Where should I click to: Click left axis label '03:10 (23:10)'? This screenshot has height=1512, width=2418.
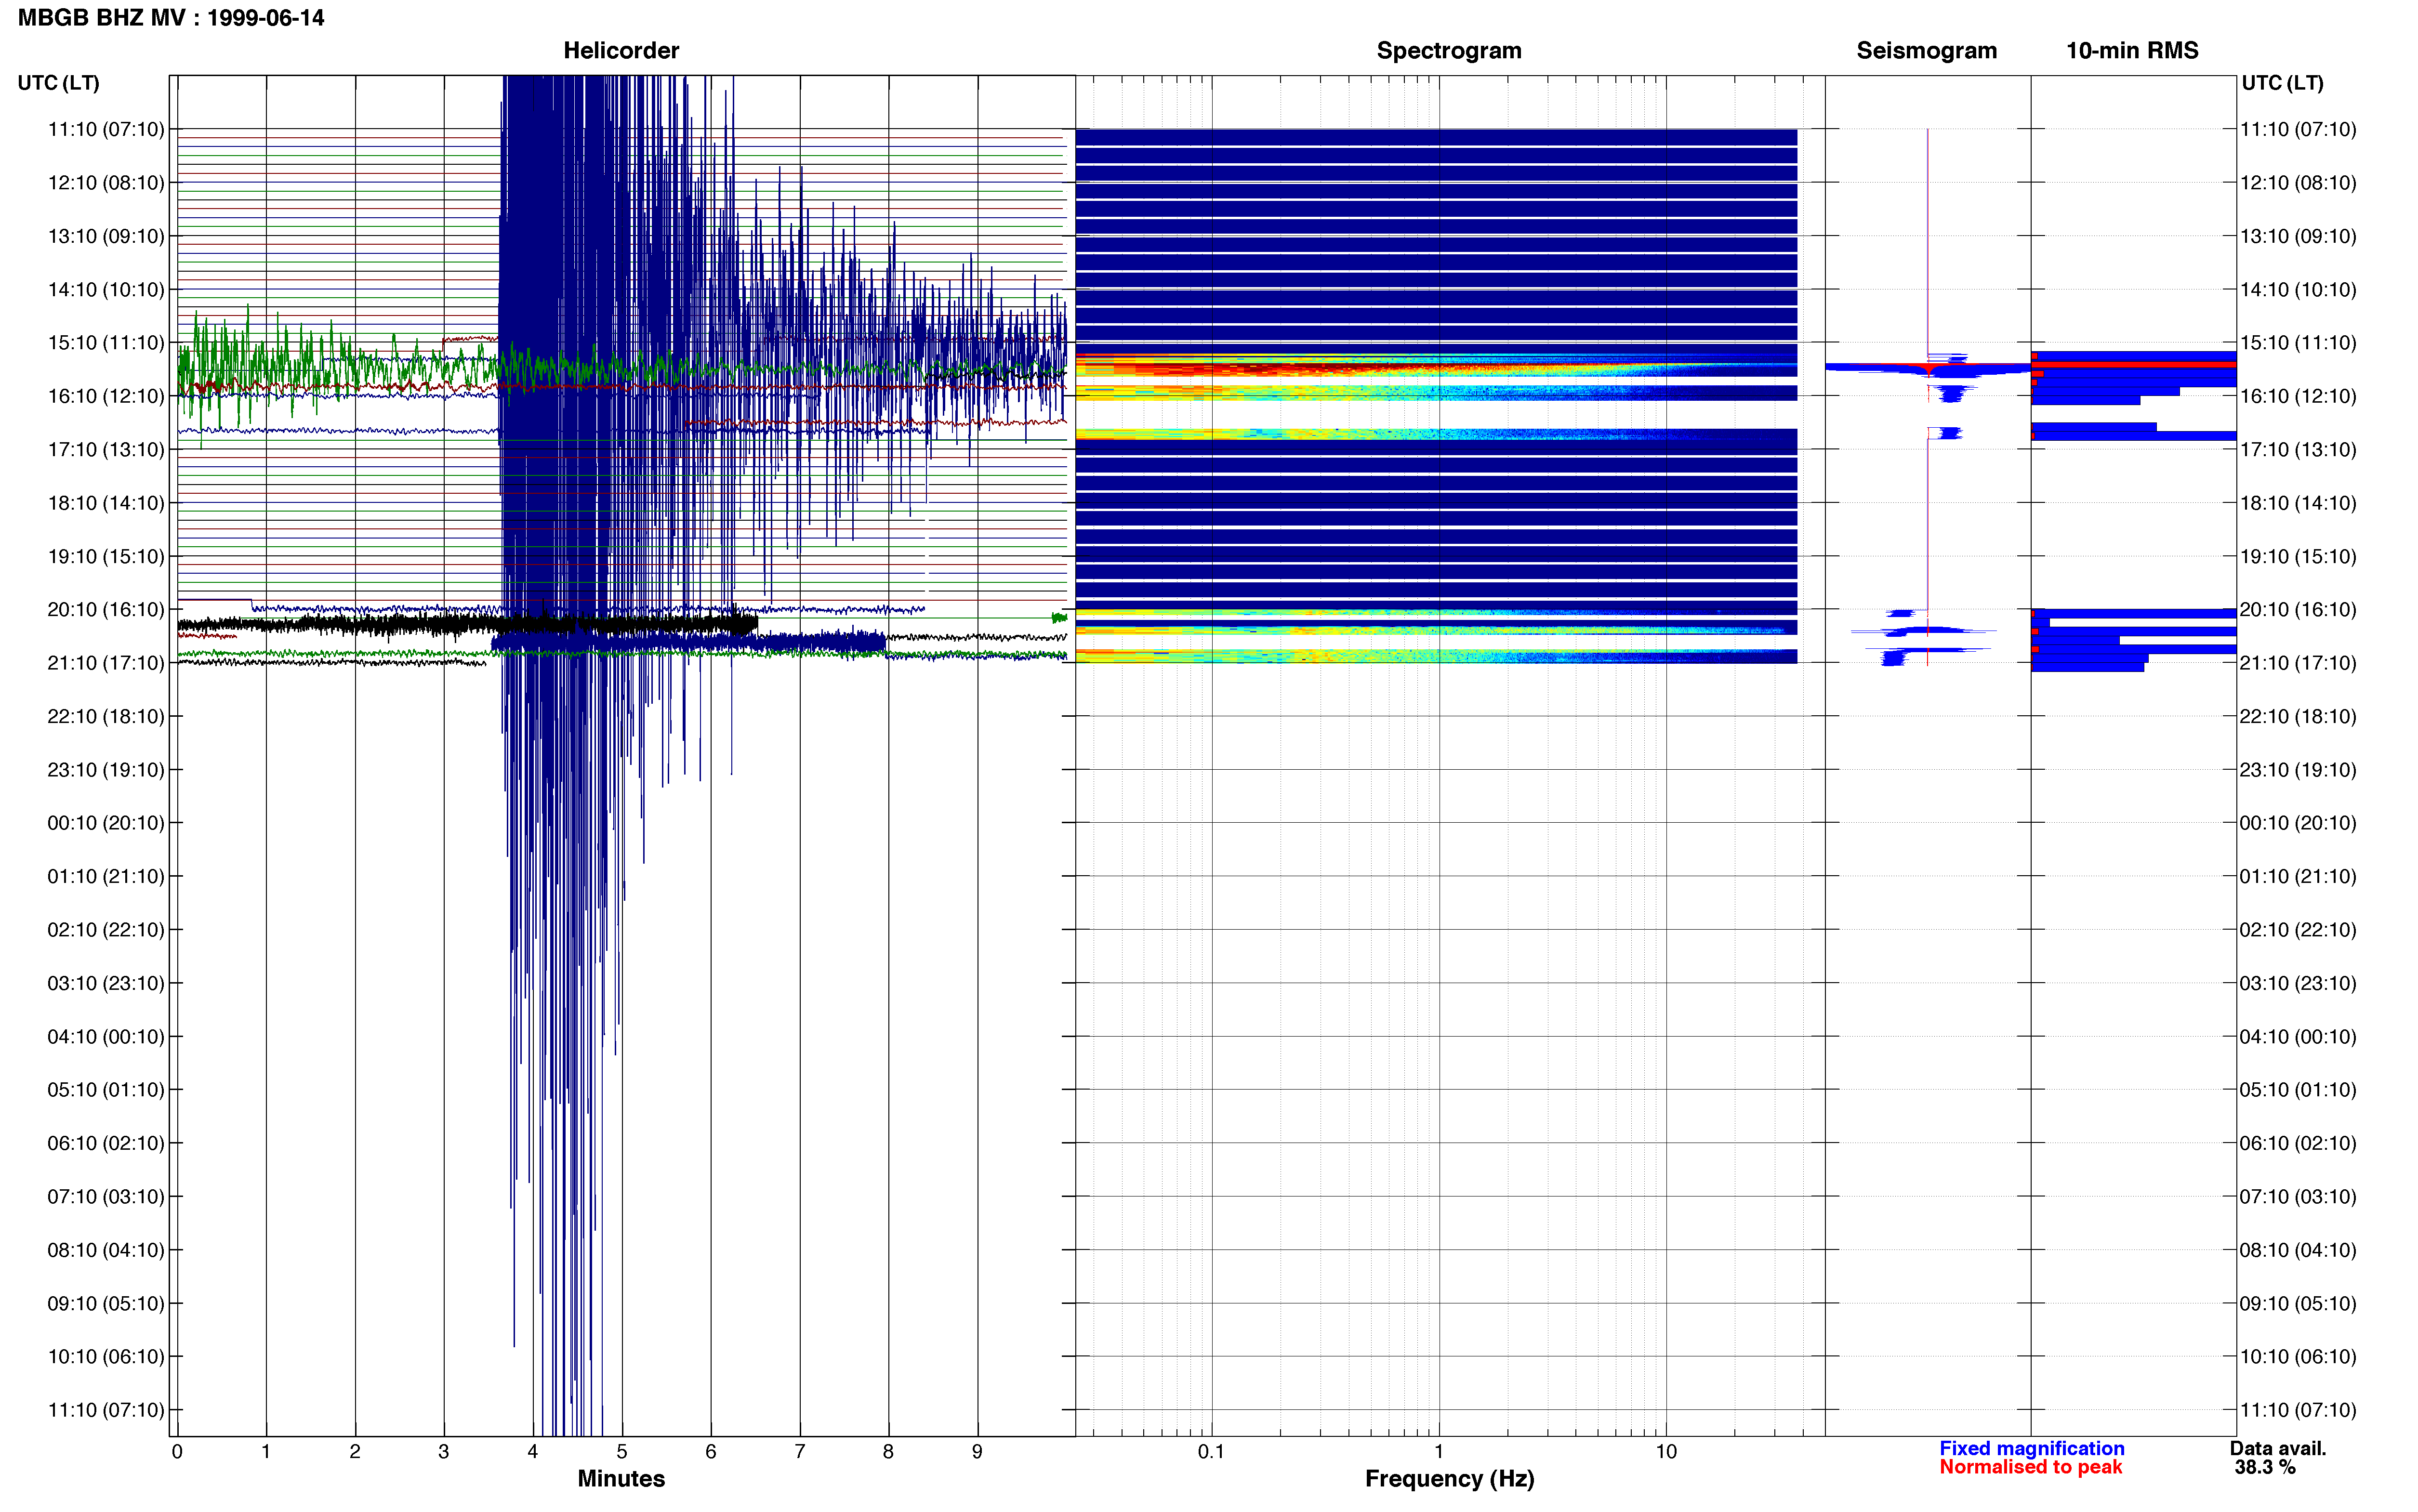click(106, 983)
